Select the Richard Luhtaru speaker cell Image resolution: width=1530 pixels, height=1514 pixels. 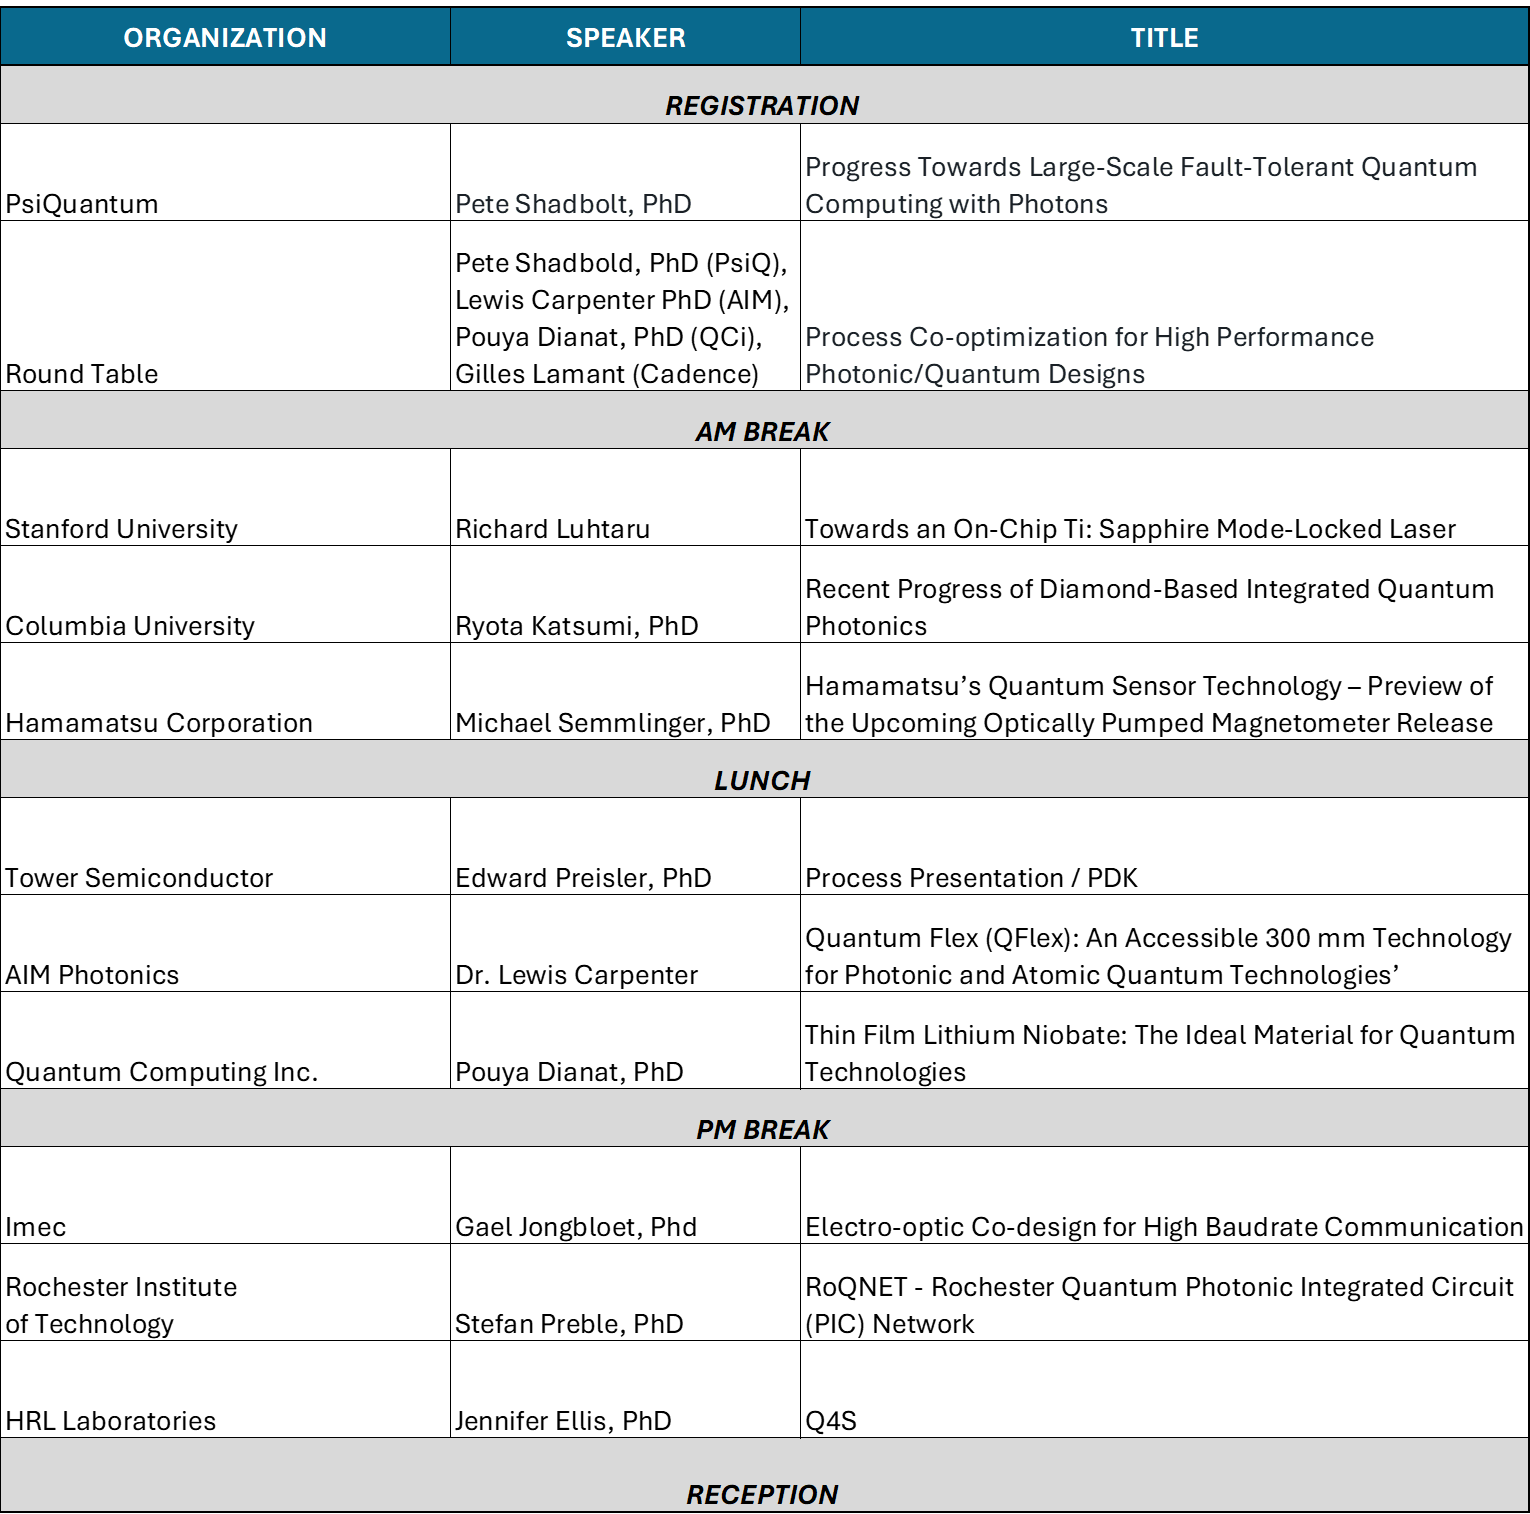[625, 497]
